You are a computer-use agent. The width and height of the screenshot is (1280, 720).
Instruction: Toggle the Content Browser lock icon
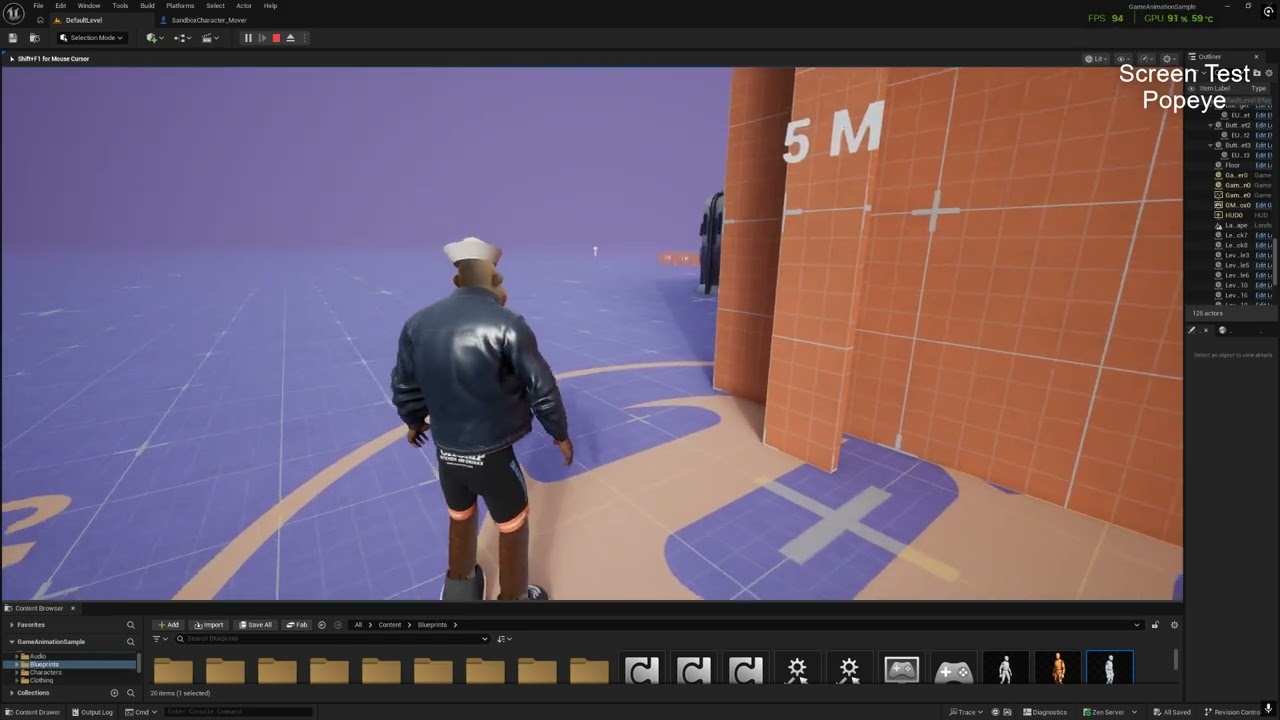[x=1155, y=625]
